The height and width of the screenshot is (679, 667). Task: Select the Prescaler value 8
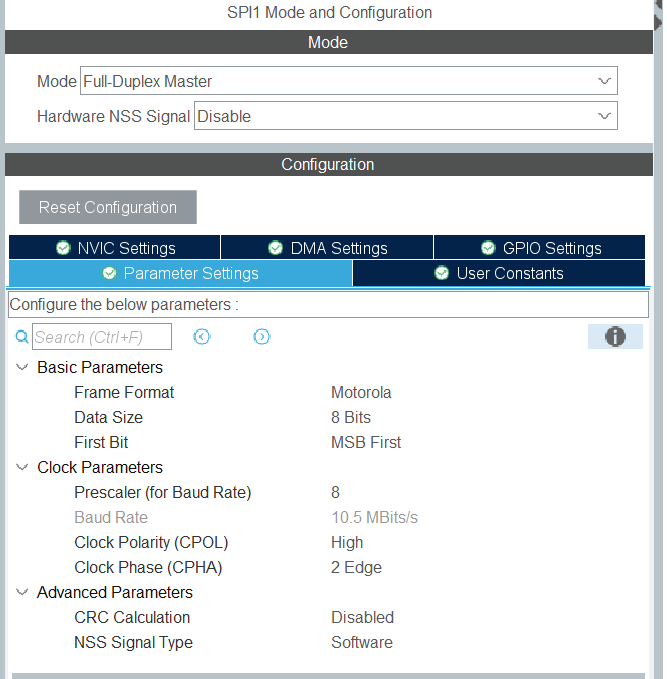pos(336,492)
